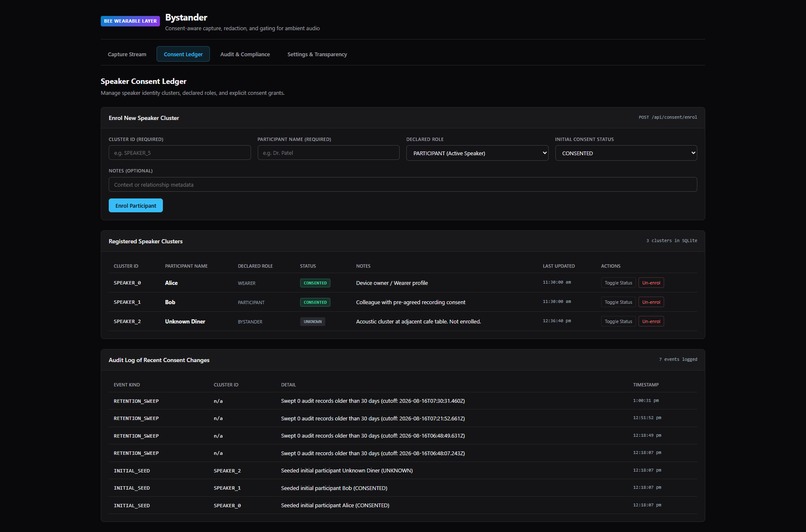
Task: Open the Declared Role dropdown
Action: coord(477,153)
